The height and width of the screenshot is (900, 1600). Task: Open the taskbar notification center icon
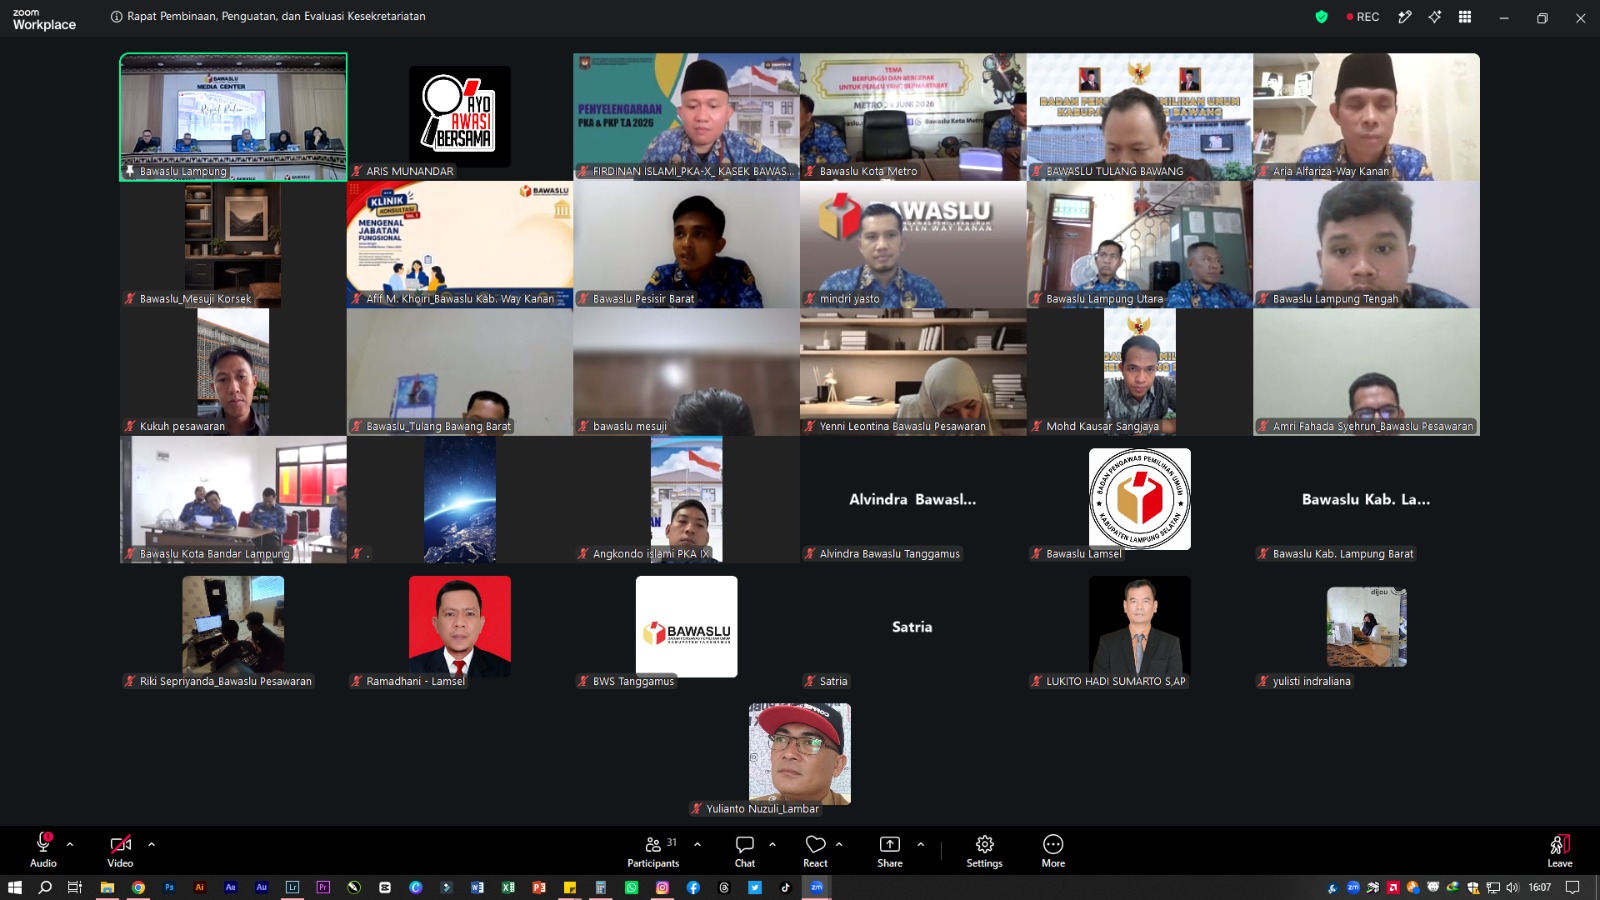tap(1572, 887)
